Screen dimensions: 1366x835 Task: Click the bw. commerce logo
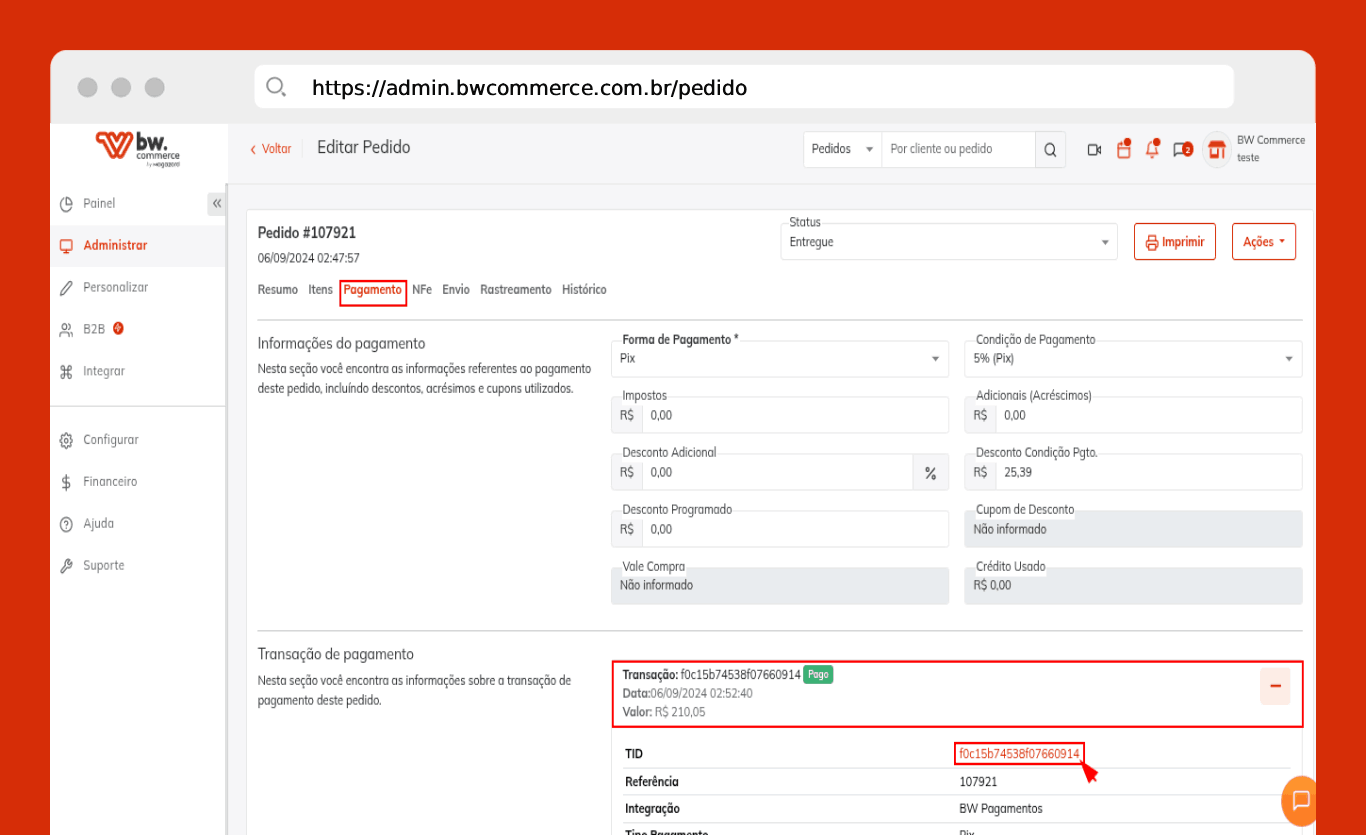coord(138,149)
